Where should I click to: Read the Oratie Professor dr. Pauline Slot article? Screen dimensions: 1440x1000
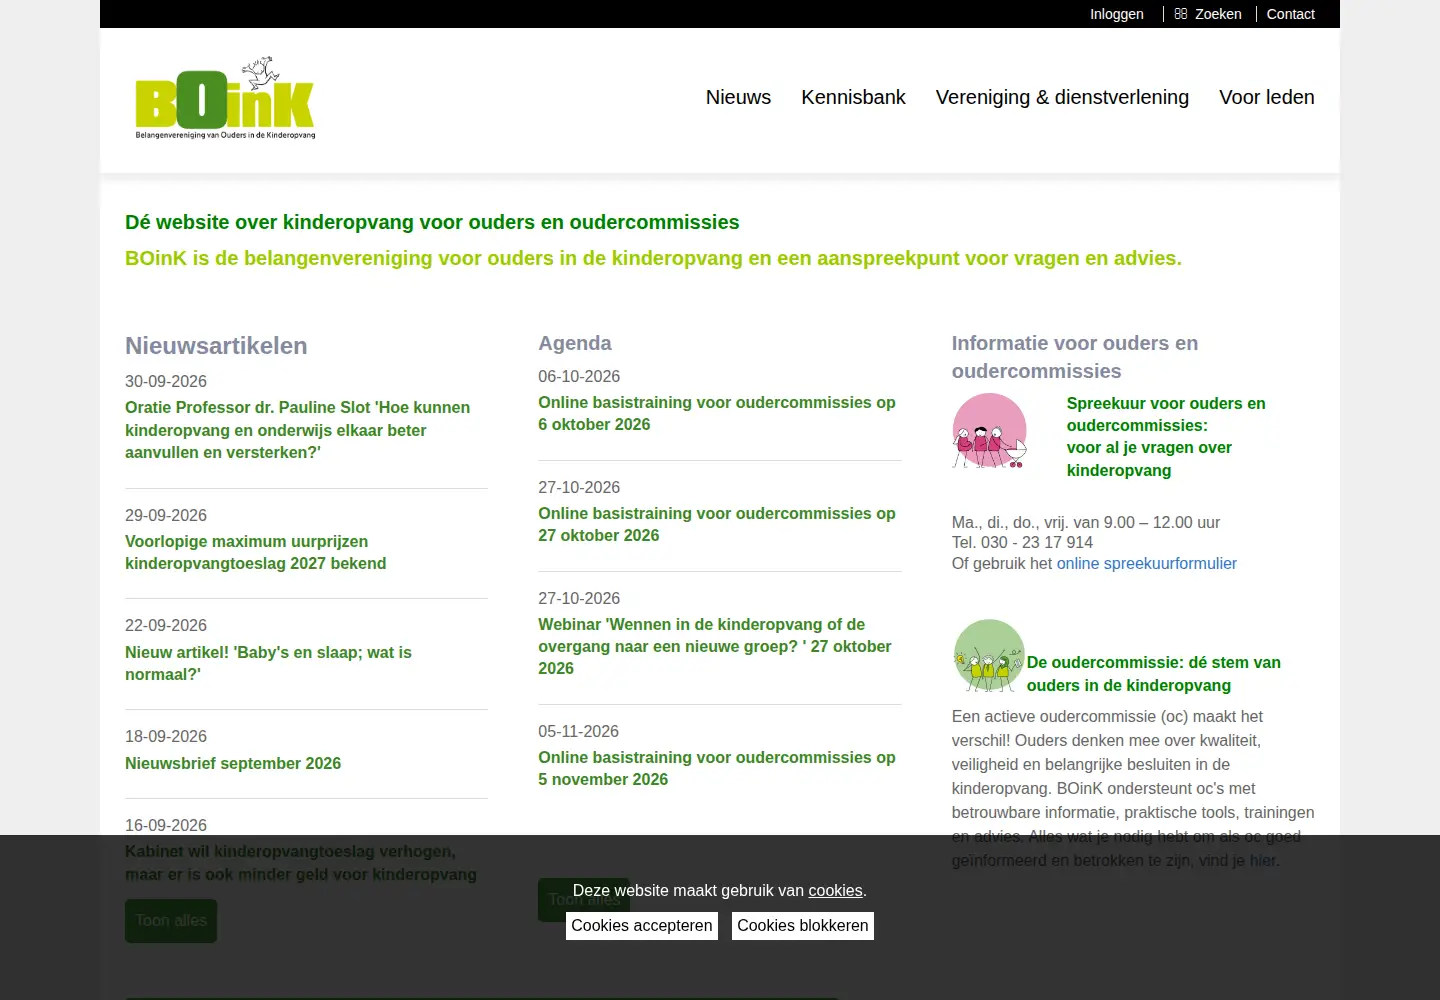[298, 430]
